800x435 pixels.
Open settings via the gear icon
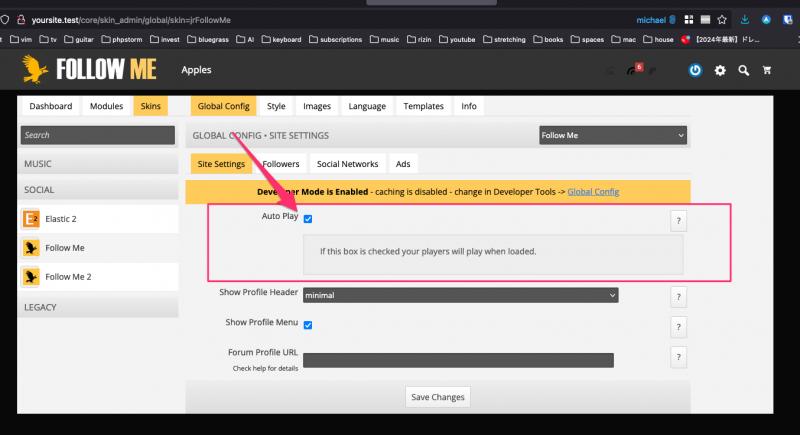pos(720,70)
